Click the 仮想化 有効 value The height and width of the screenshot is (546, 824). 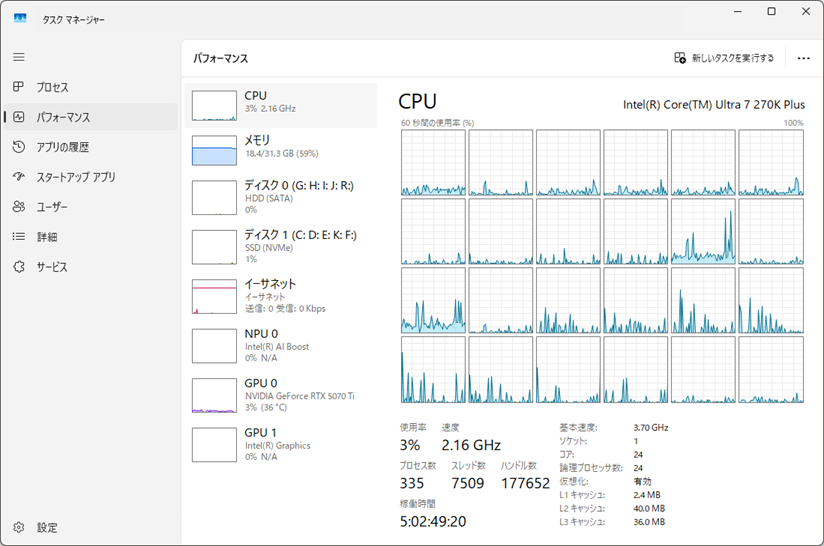pos(642,481)
